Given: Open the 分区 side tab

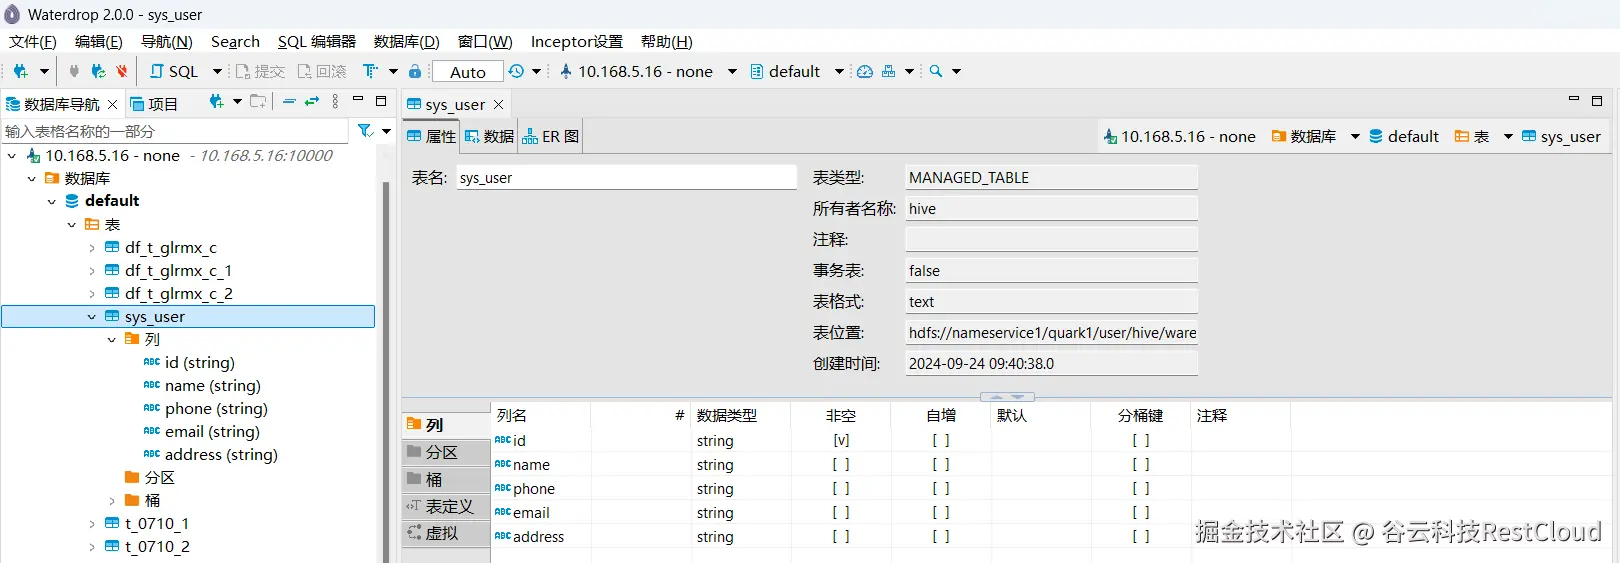Looking at the screenshot, I should [446, 452].
